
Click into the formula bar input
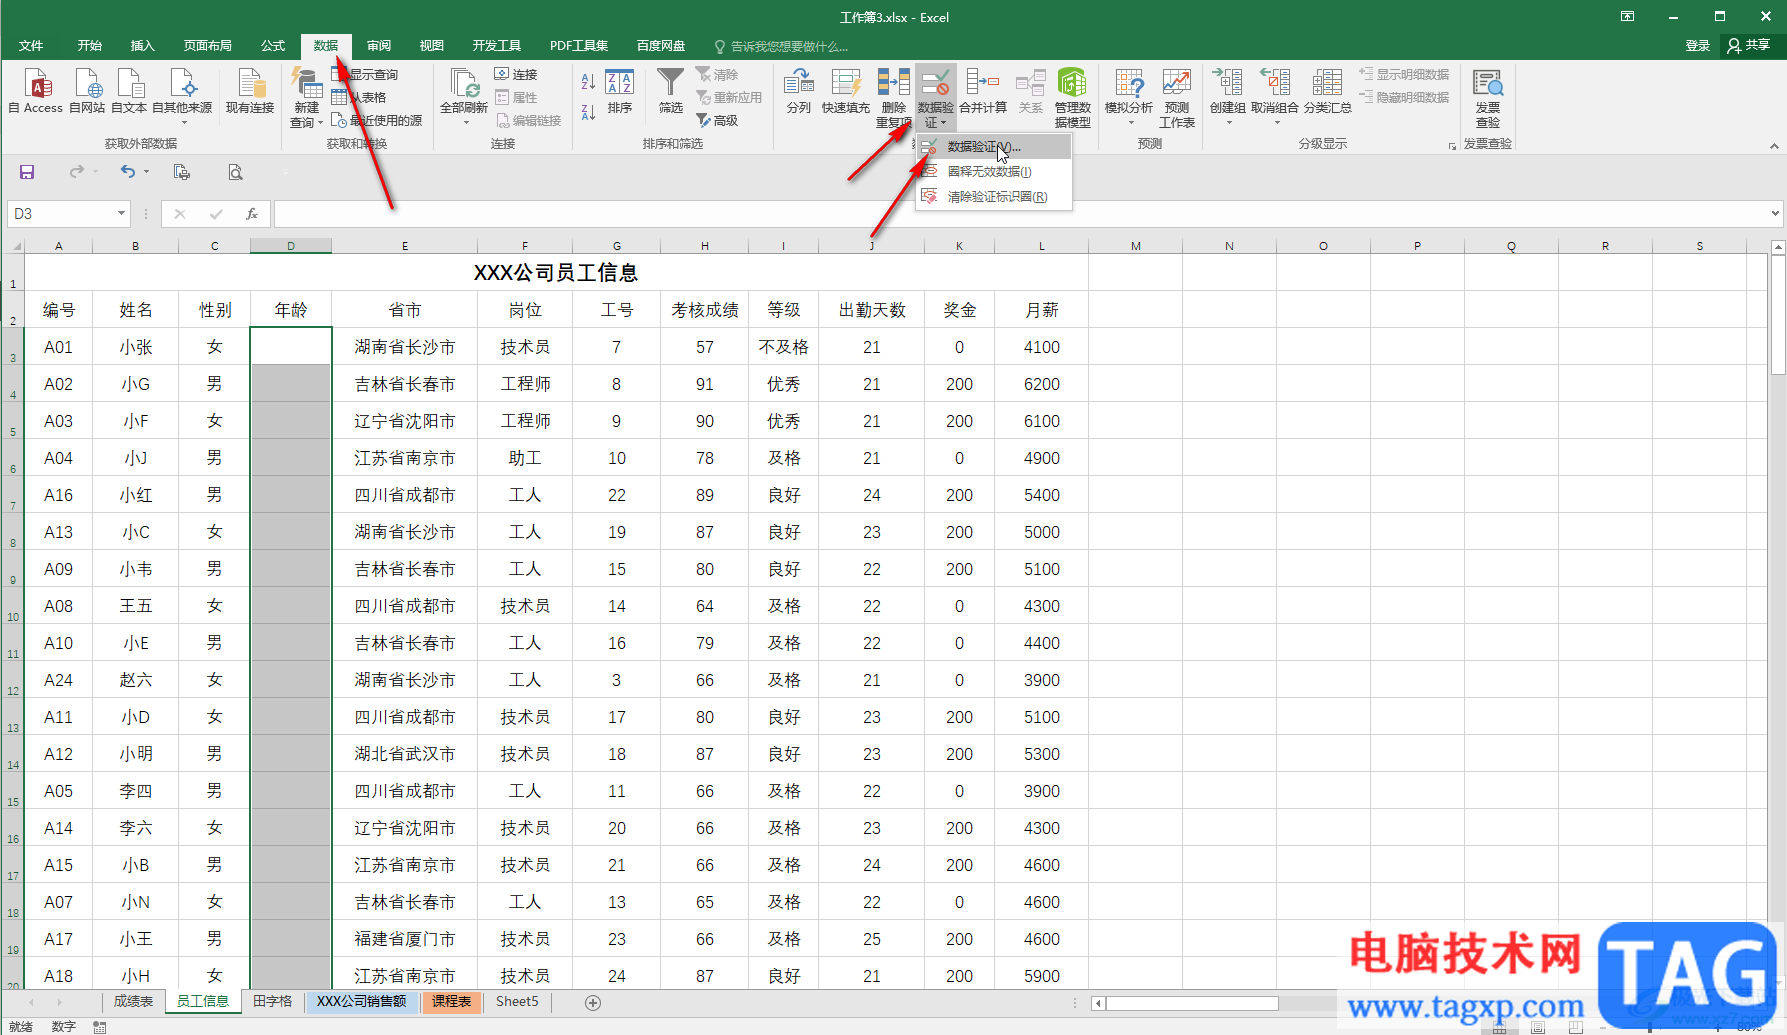[x=1020, y=213]
